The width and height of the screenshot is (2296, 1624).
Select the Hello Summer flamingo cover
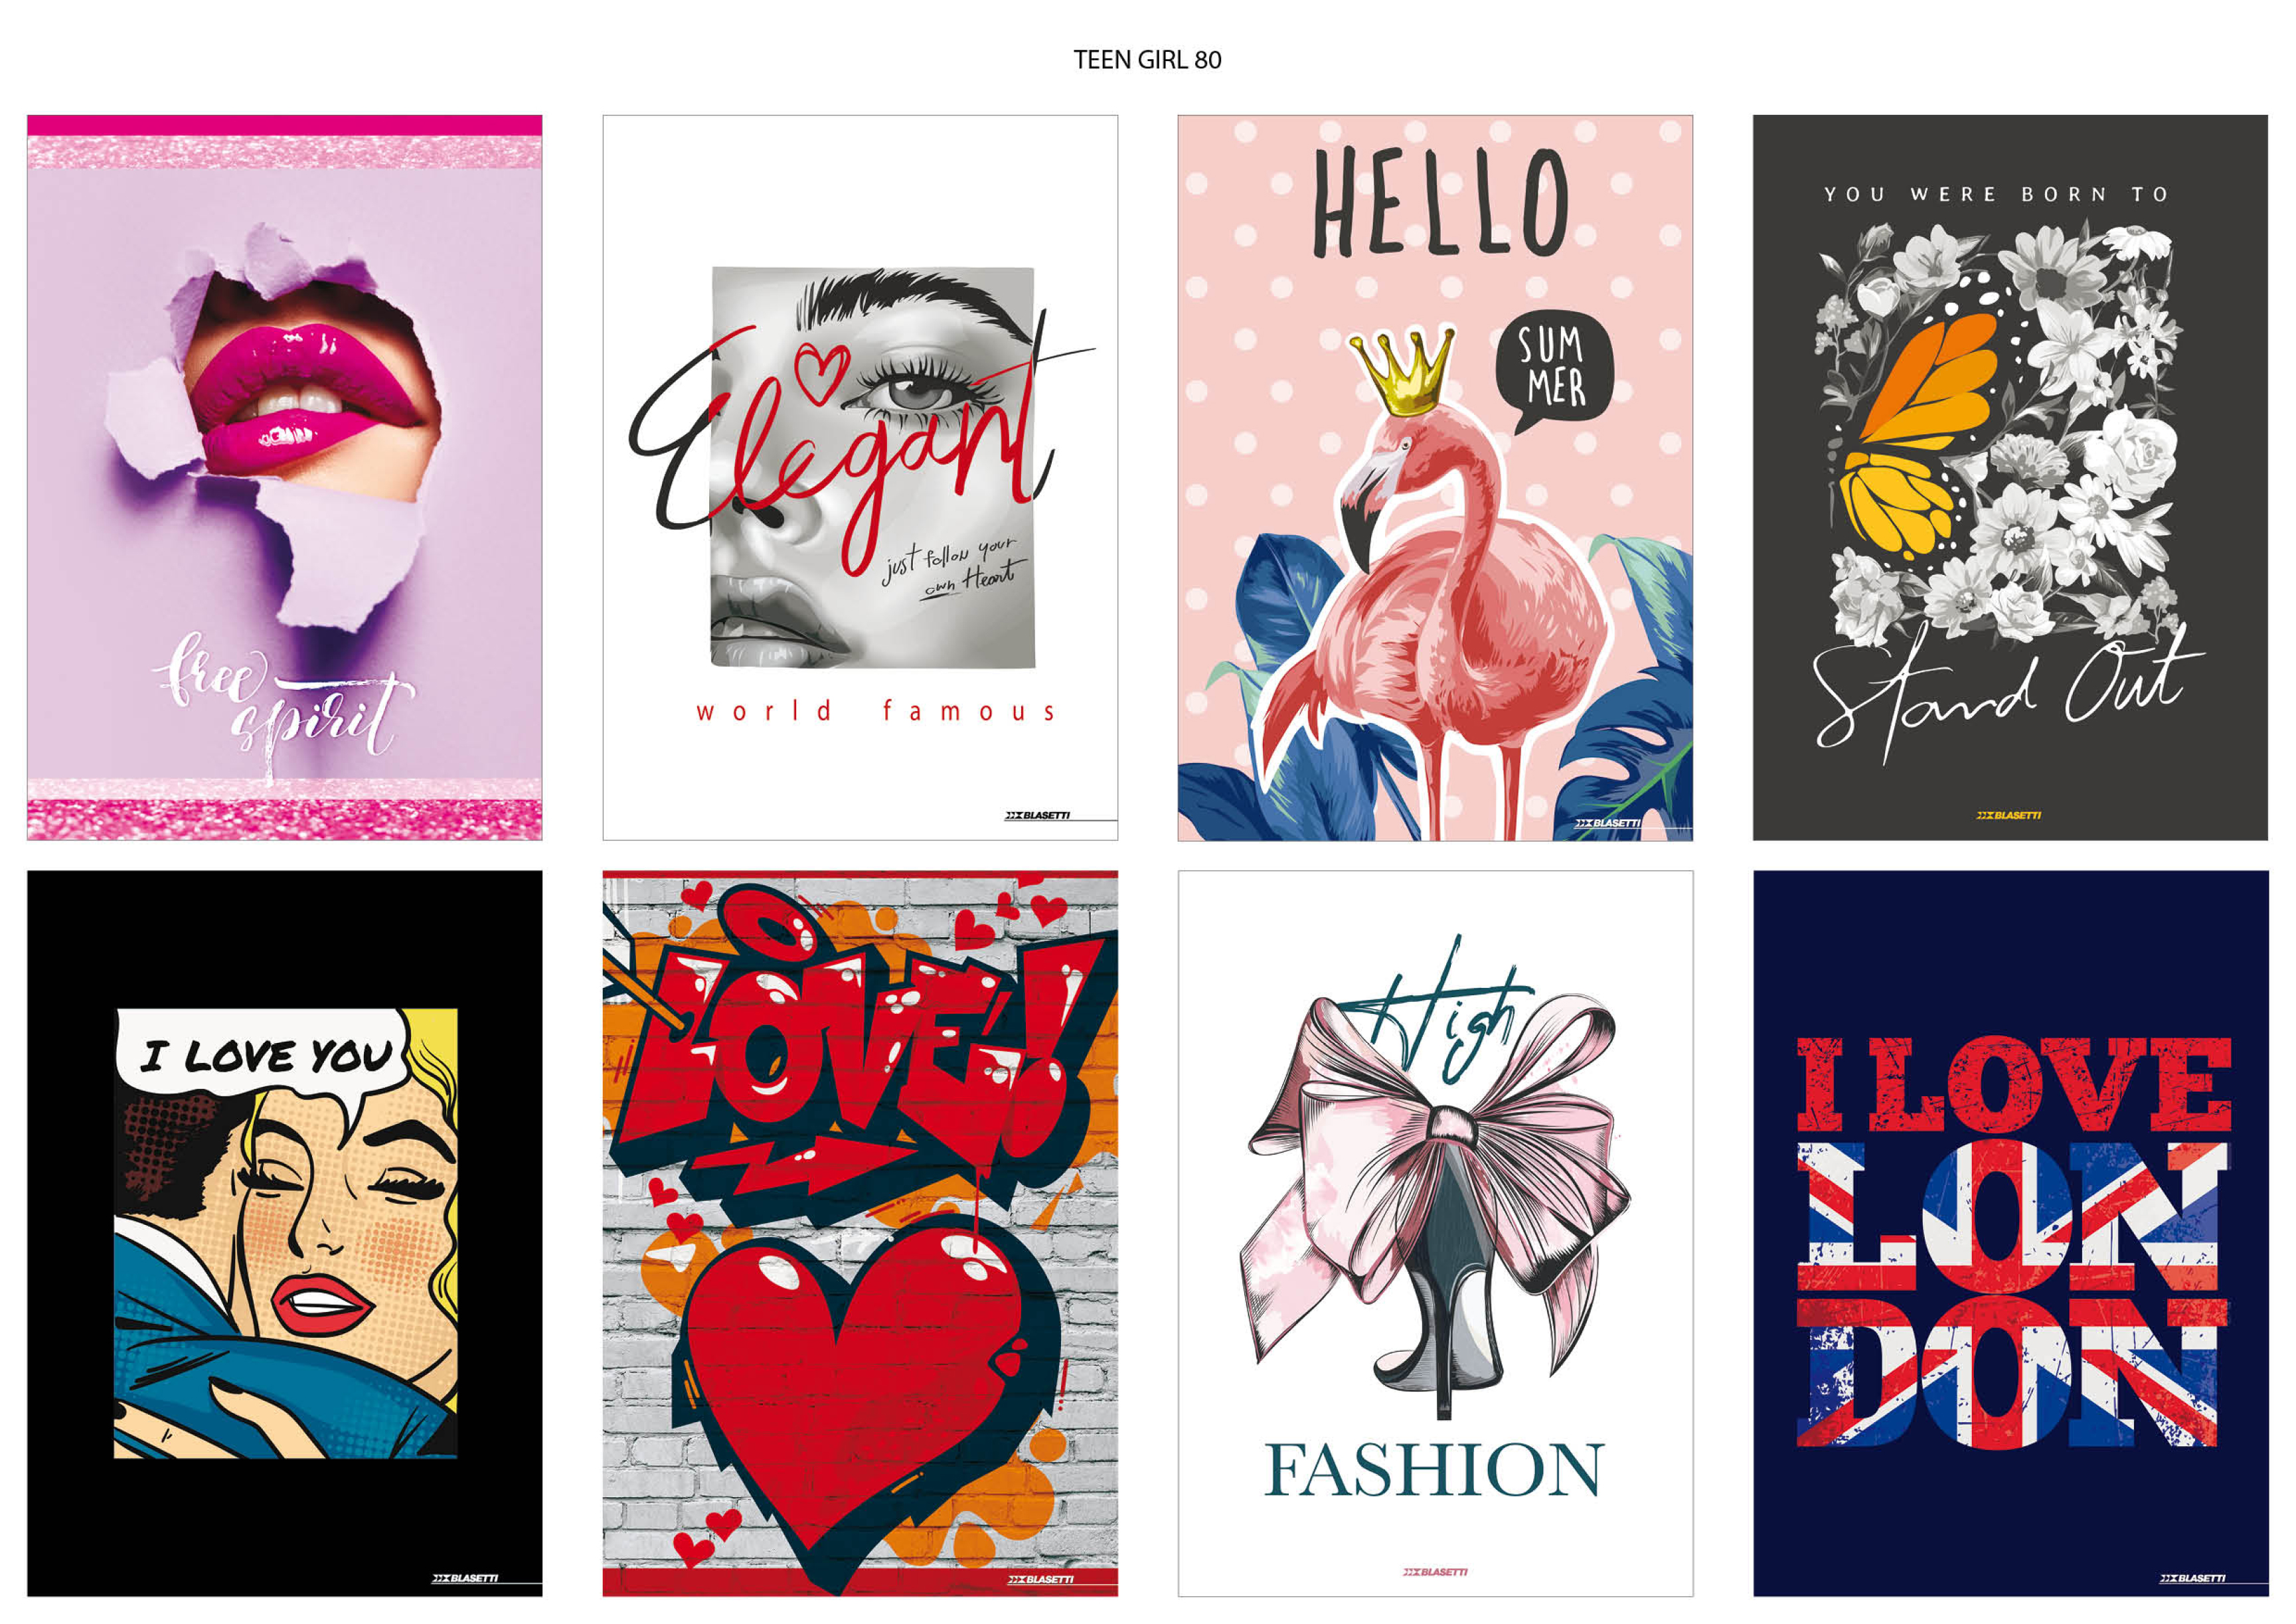click(1435, 477)
